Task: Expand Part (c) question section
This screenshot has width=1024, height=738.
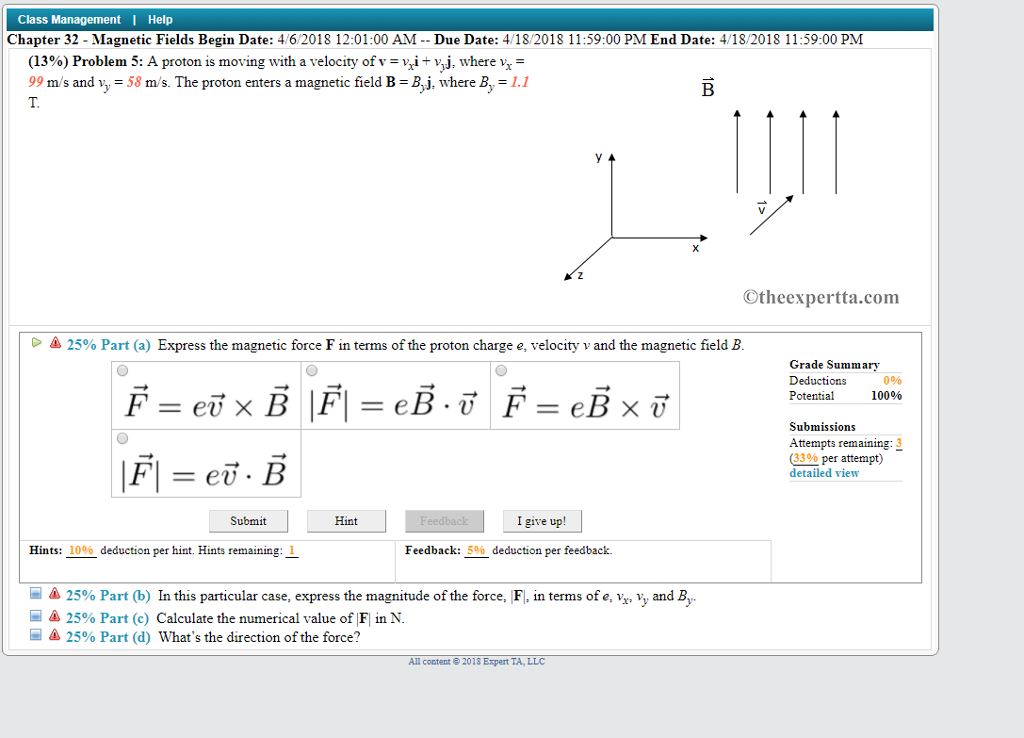Action: click(x=107, y=615)
